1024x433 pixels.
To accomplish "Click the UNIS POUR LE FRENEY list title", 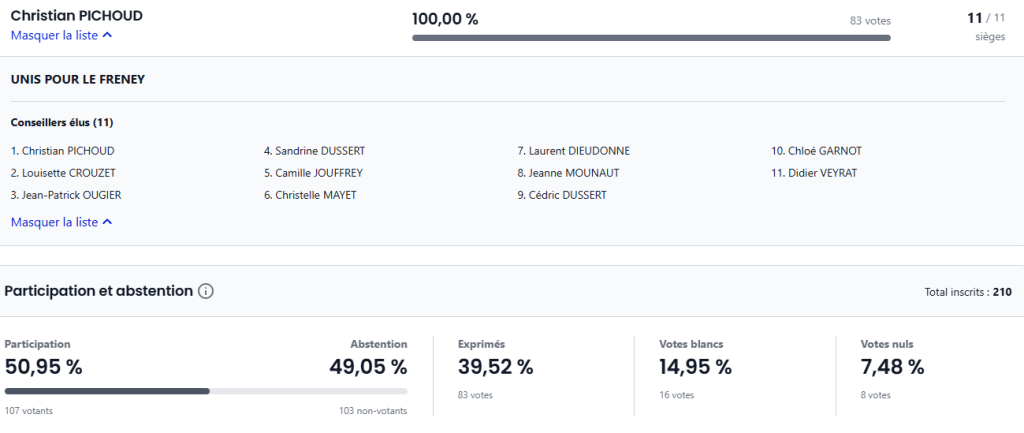I will tap(77, 79).
